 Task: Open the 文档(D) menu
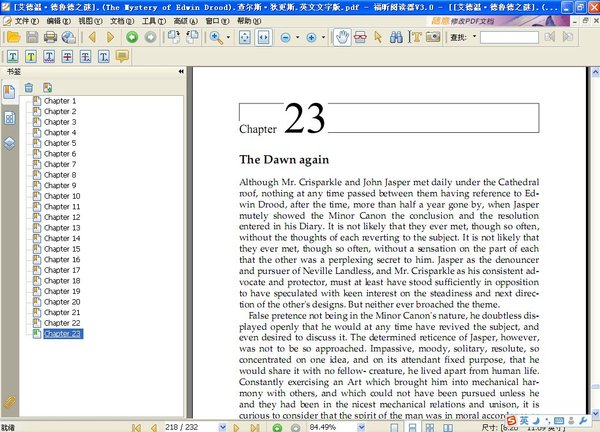[122, 21]
